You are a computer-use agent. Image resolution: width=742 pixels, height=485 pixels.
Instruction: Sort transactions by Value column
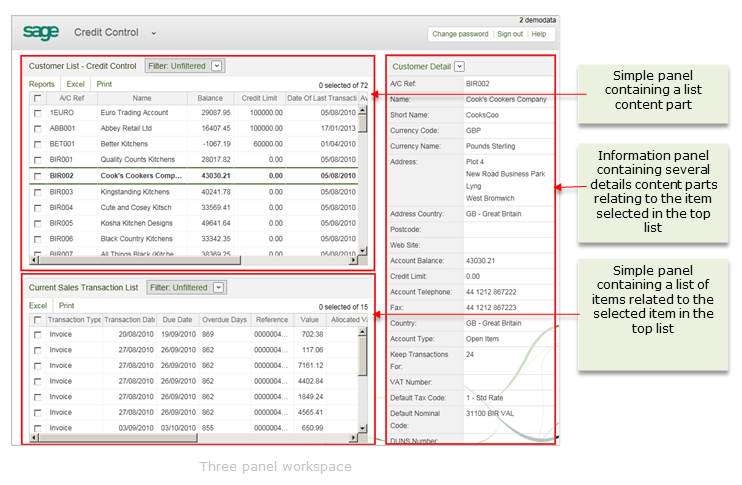pyautogui.click(x=309, y=320)
